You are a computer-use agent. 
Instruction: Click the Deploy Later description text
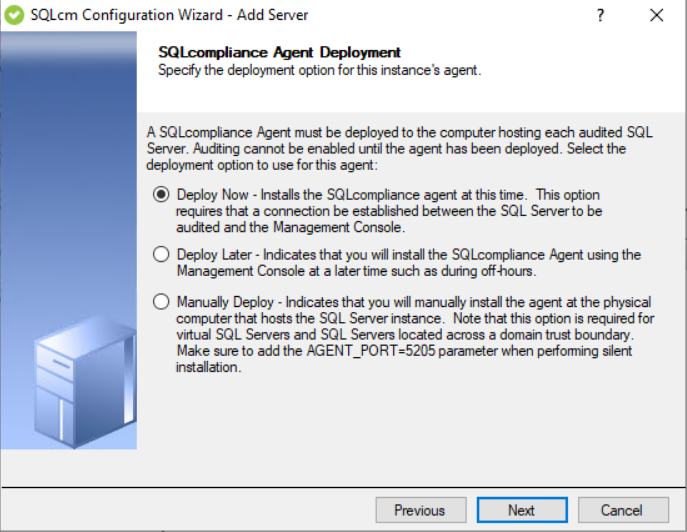coord(408,263)
